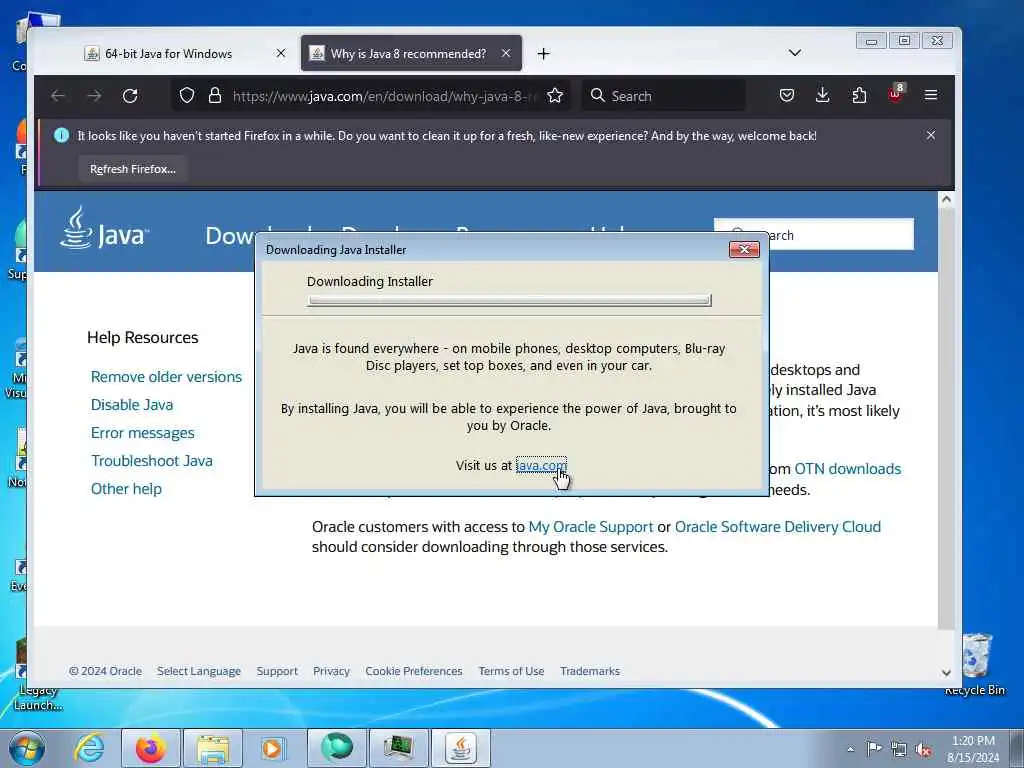Open Terms of Use footer link
This screenshot has height=768, width=1024.
point(511,671)
